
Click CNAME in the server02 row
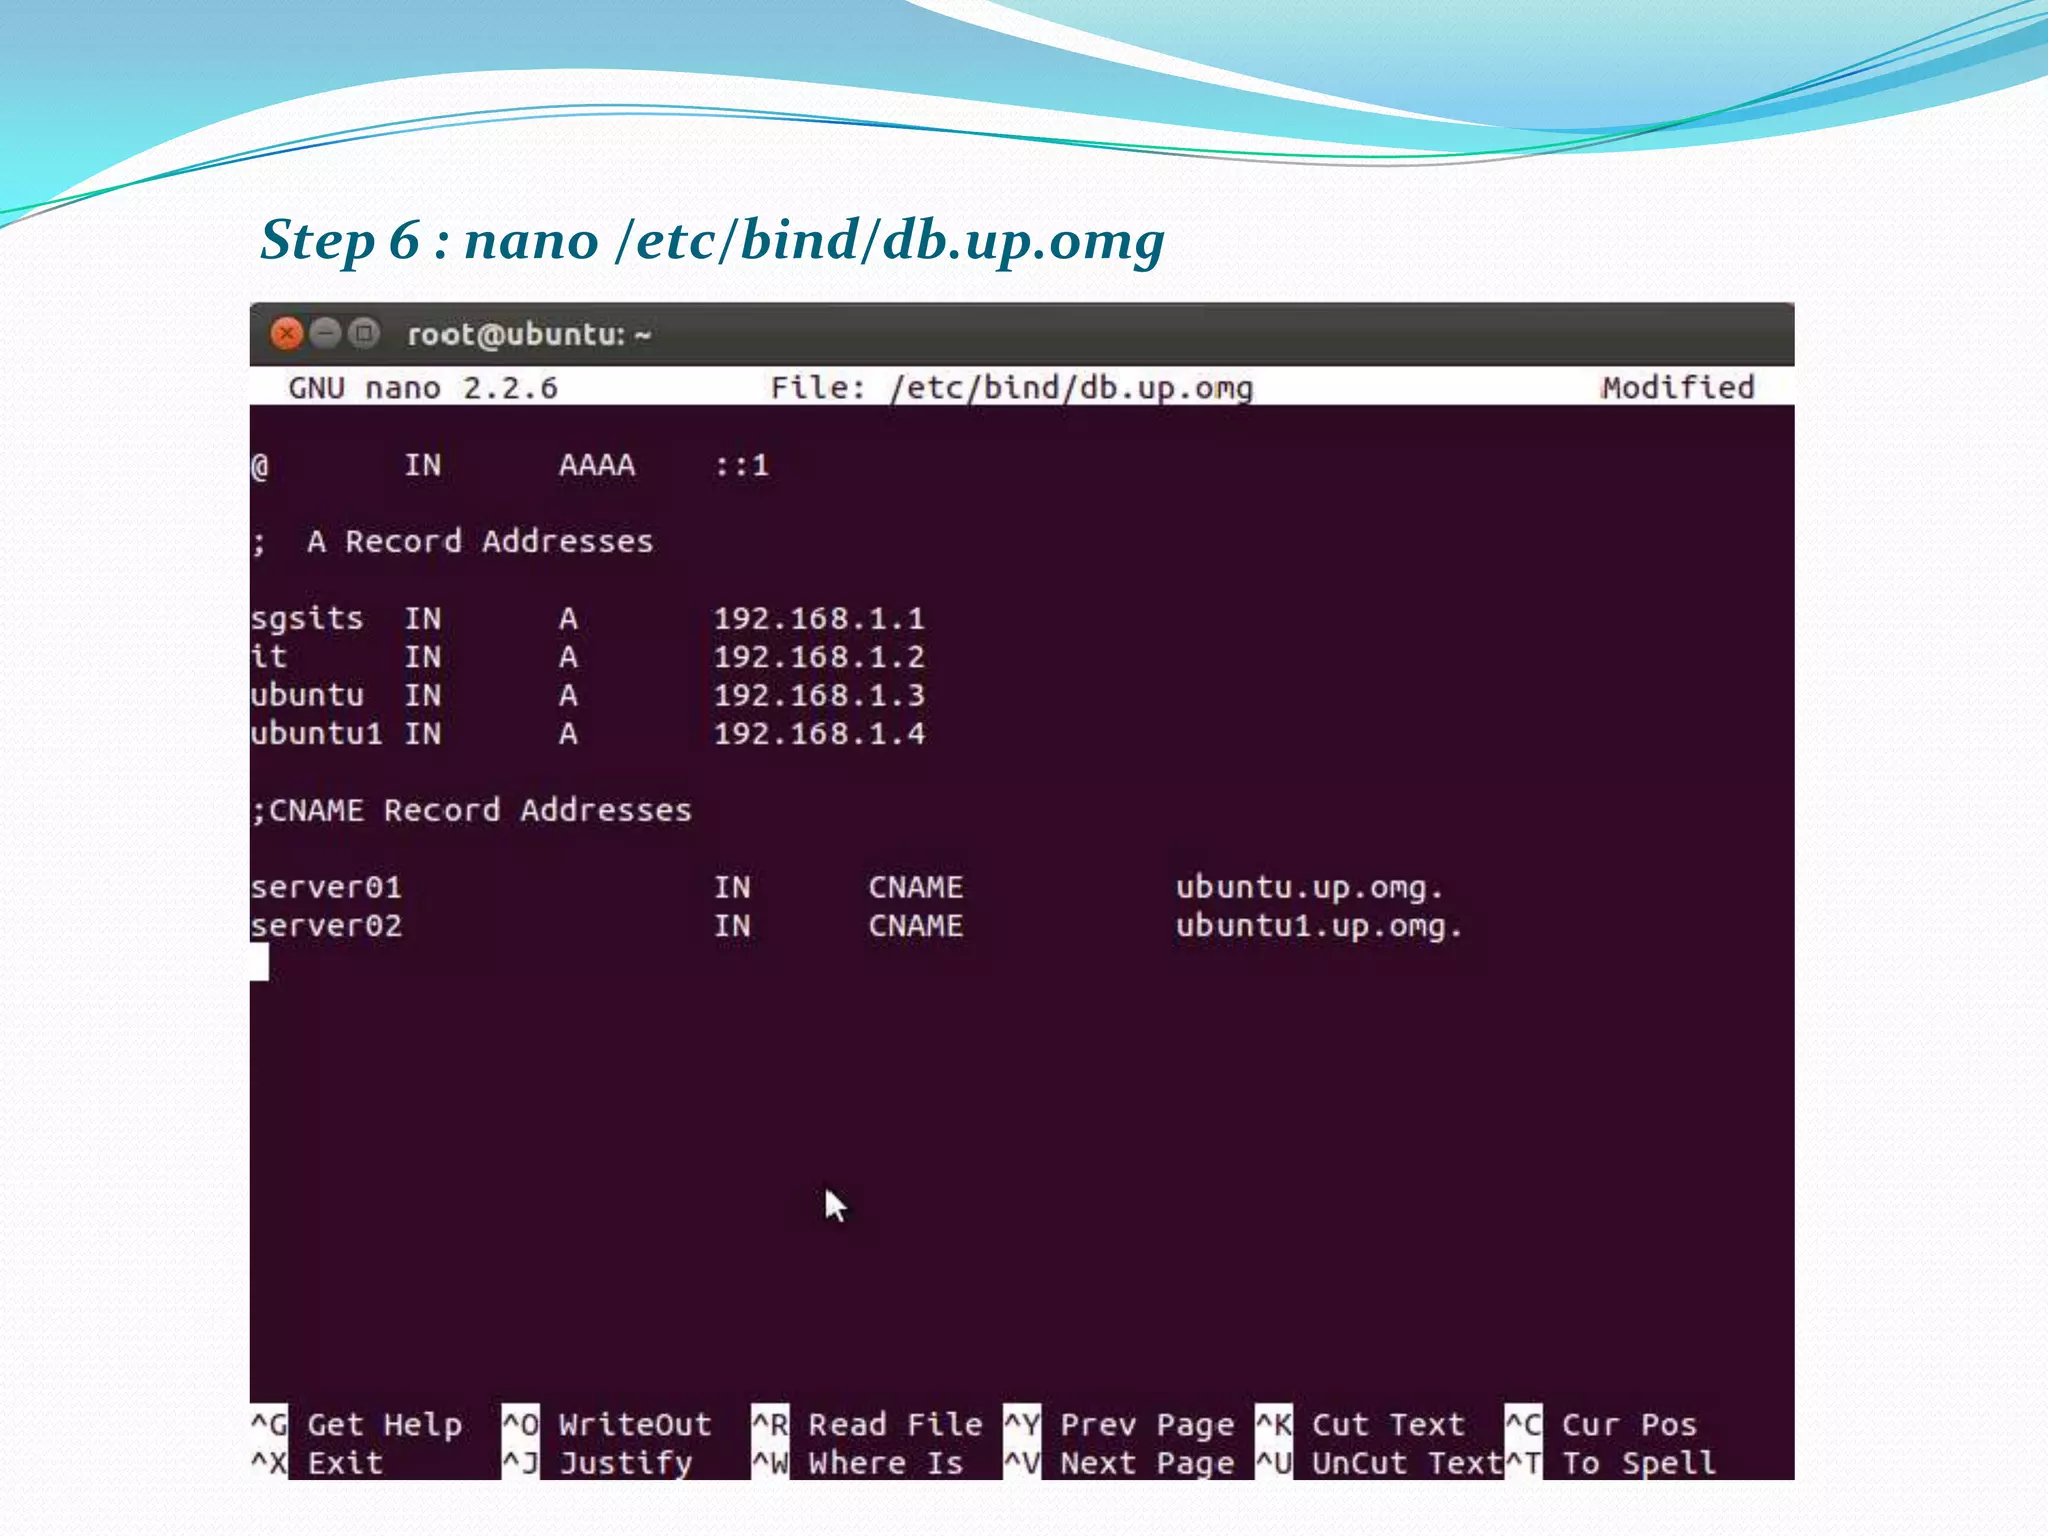coord(916,926)
